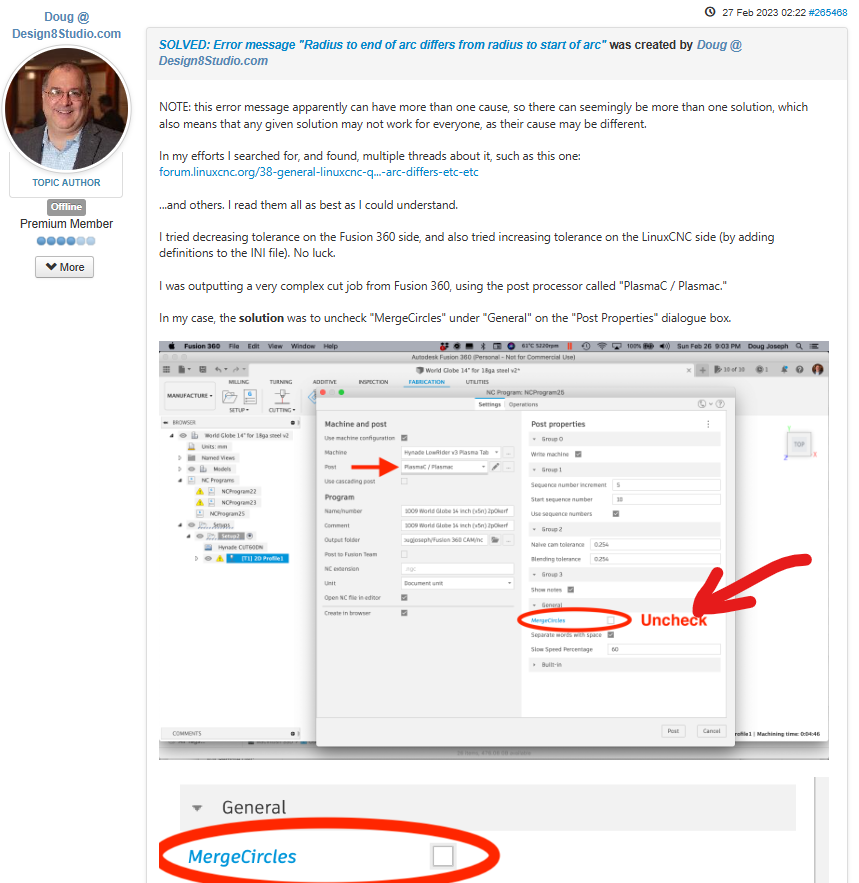Click the Save icon in Fusion's quick toolbar
The height and width of the screenshot is (883, 859).
[203, 369]
